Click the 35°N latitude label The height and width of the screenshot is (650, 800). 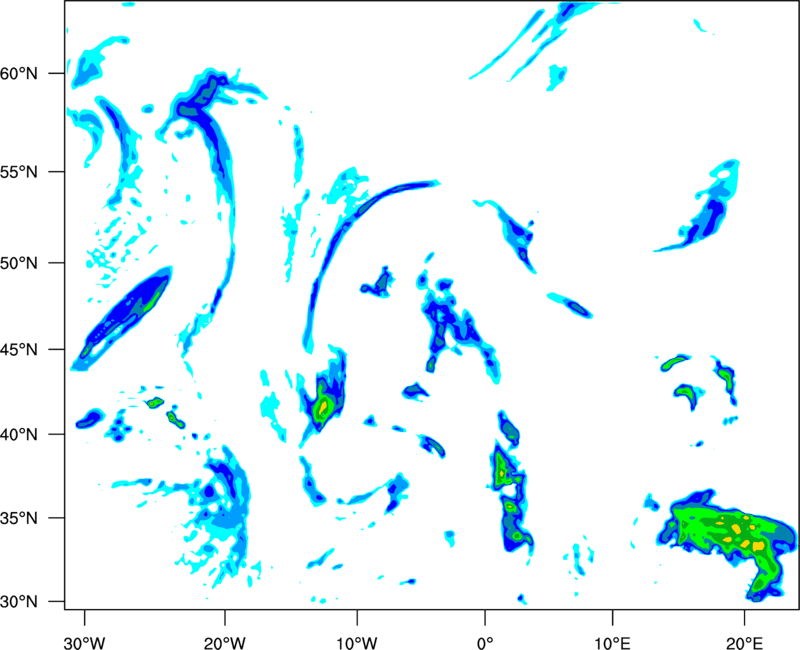(x=19, y=518)
